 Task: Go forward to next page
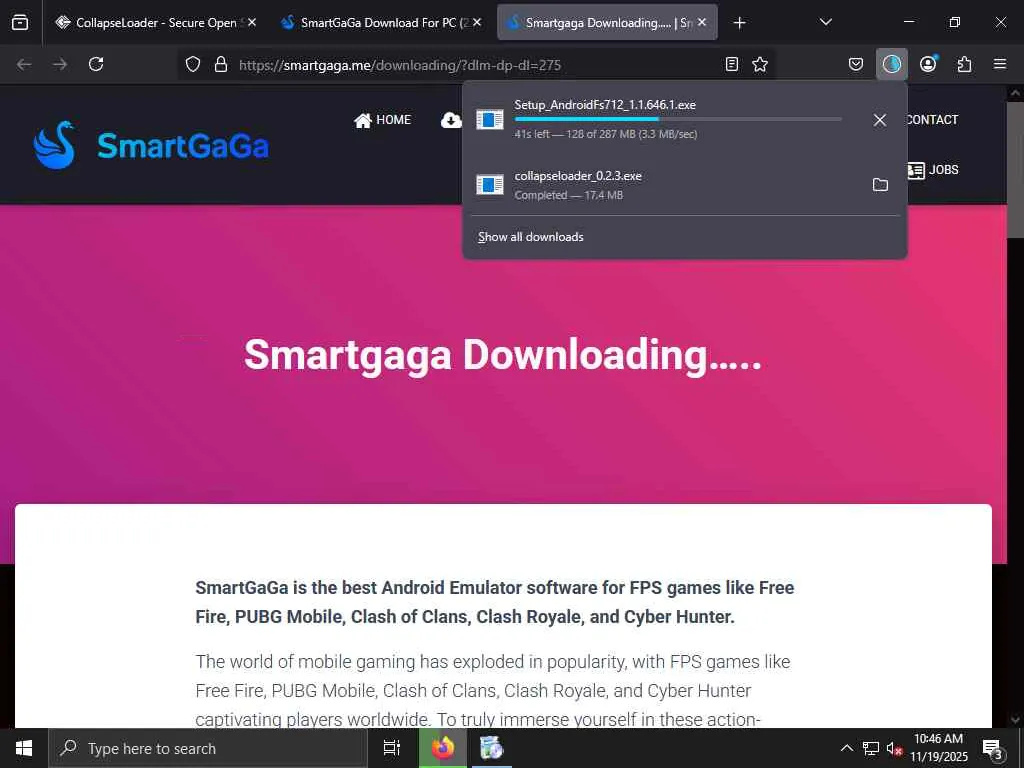(x=60, y=64)
